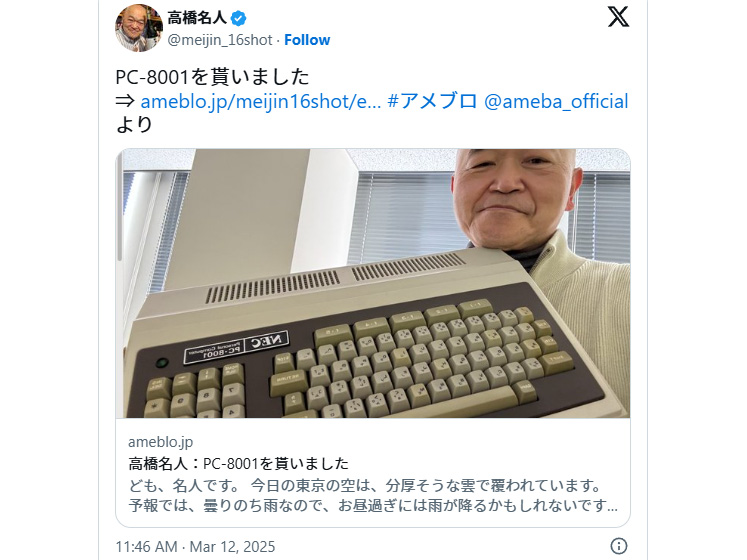Open the #アメブロ hashtag
The height and width of the screenshot is (560, 747).
point(433,102)
